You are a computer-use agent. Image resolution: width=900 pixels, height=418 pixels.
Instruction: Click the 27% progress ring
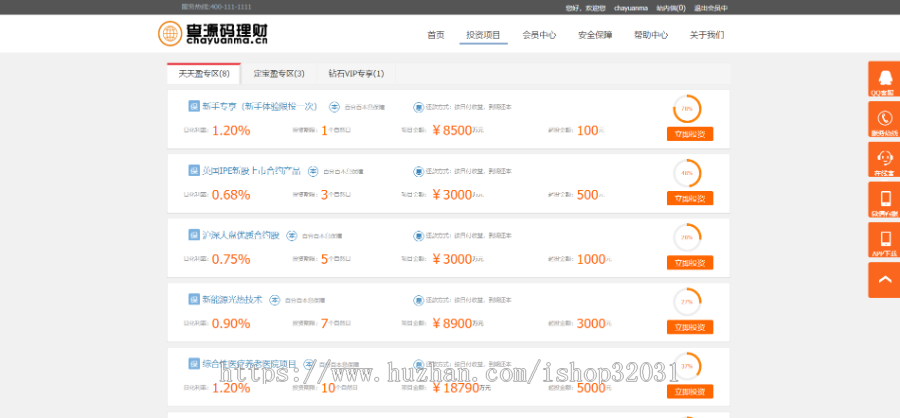687,301
